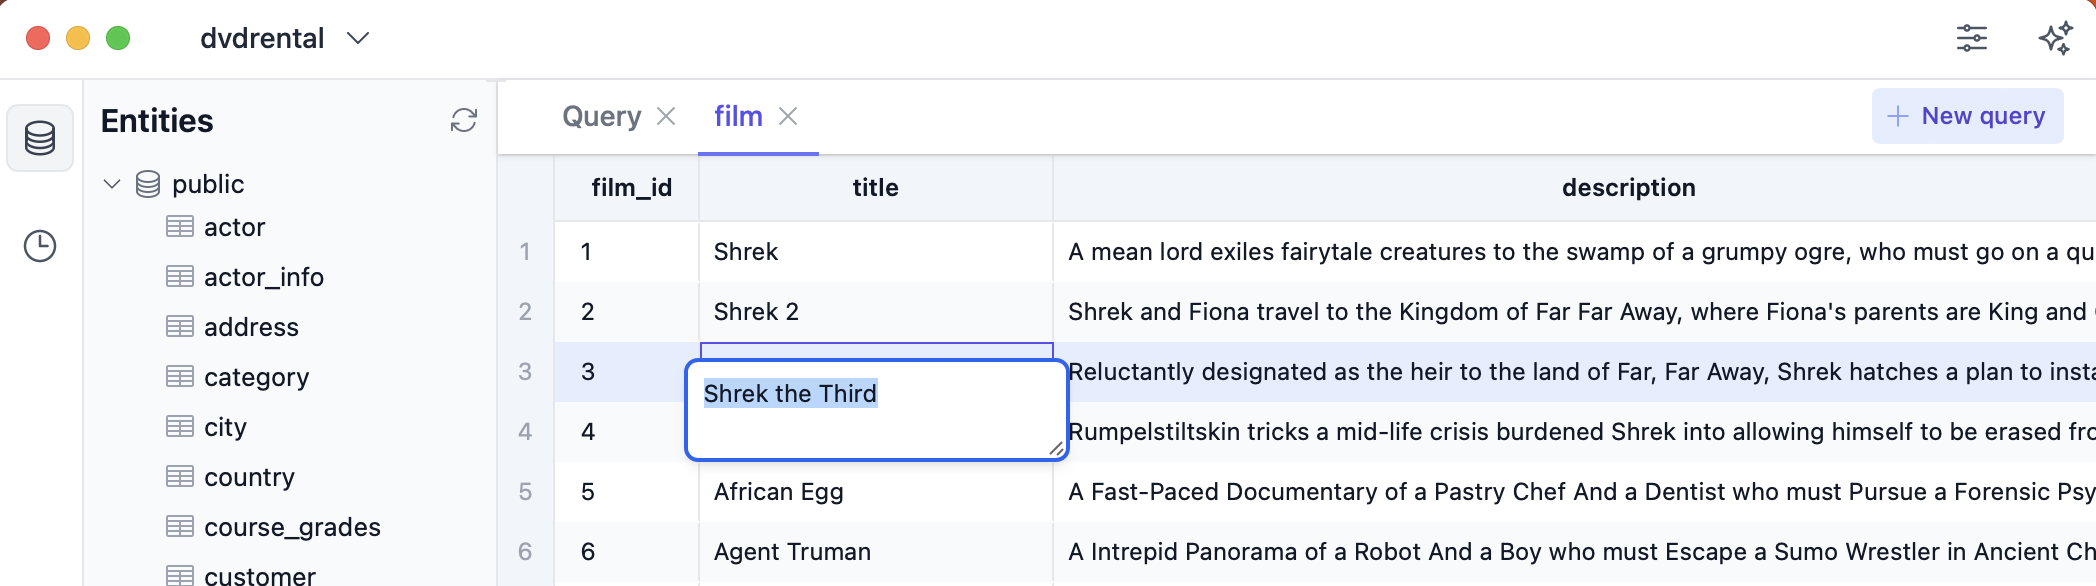Viewport: 2096px width, 586px height.
Task: Switch to the film tab
Action: point(738,117)
